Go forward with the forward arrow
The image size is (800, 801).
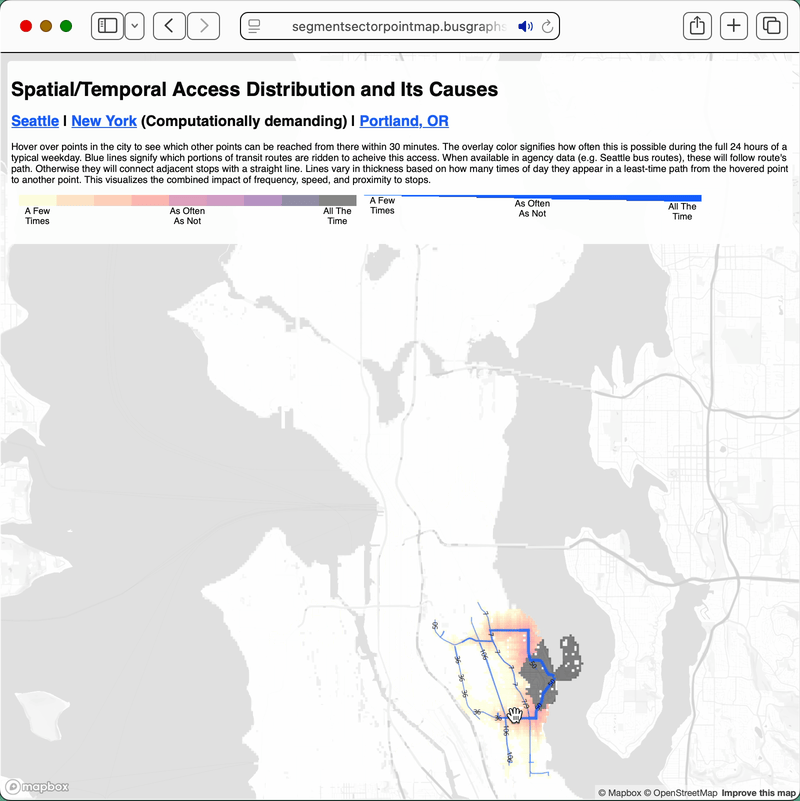point(204,26)
